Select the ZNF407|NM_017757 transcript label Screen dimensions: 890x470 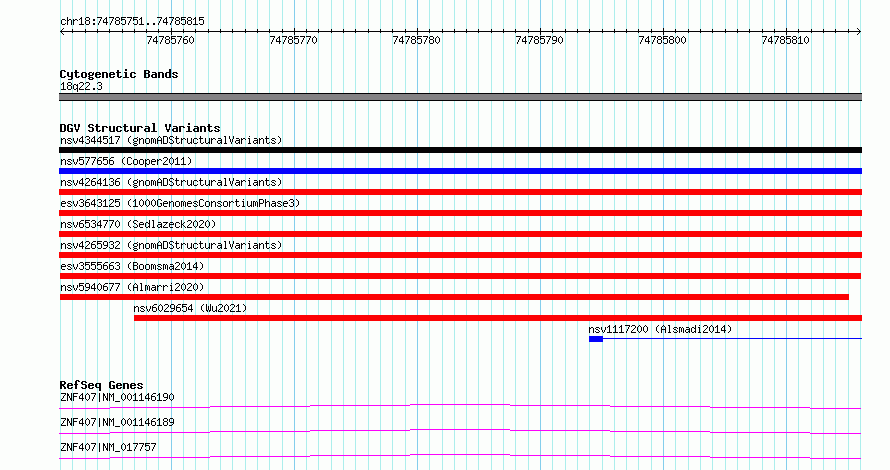pos(108,447)
